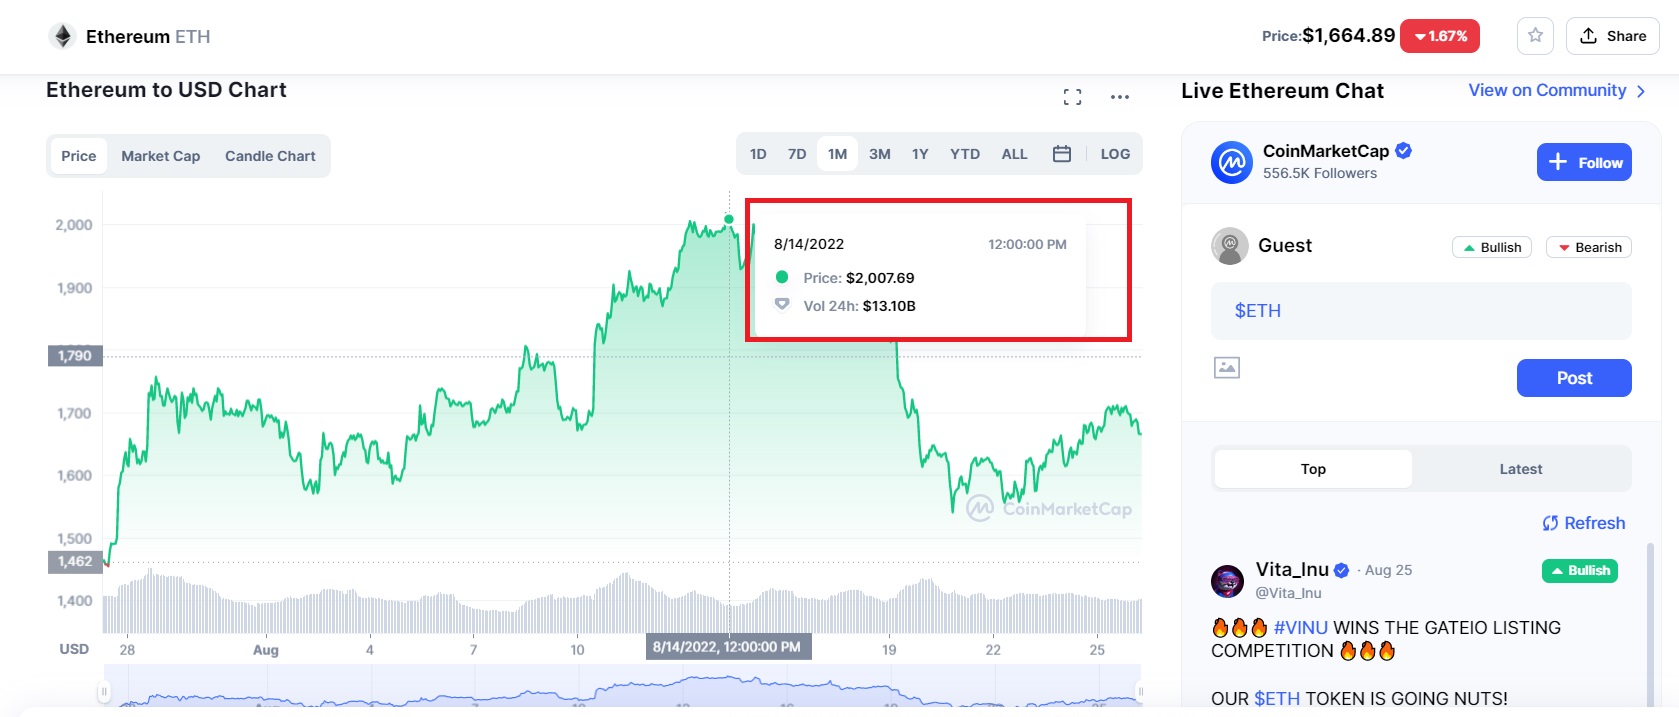The image size is (1679, 717).
Task: Switch to Latest posts tab
Action: [x=1520, y=469]
